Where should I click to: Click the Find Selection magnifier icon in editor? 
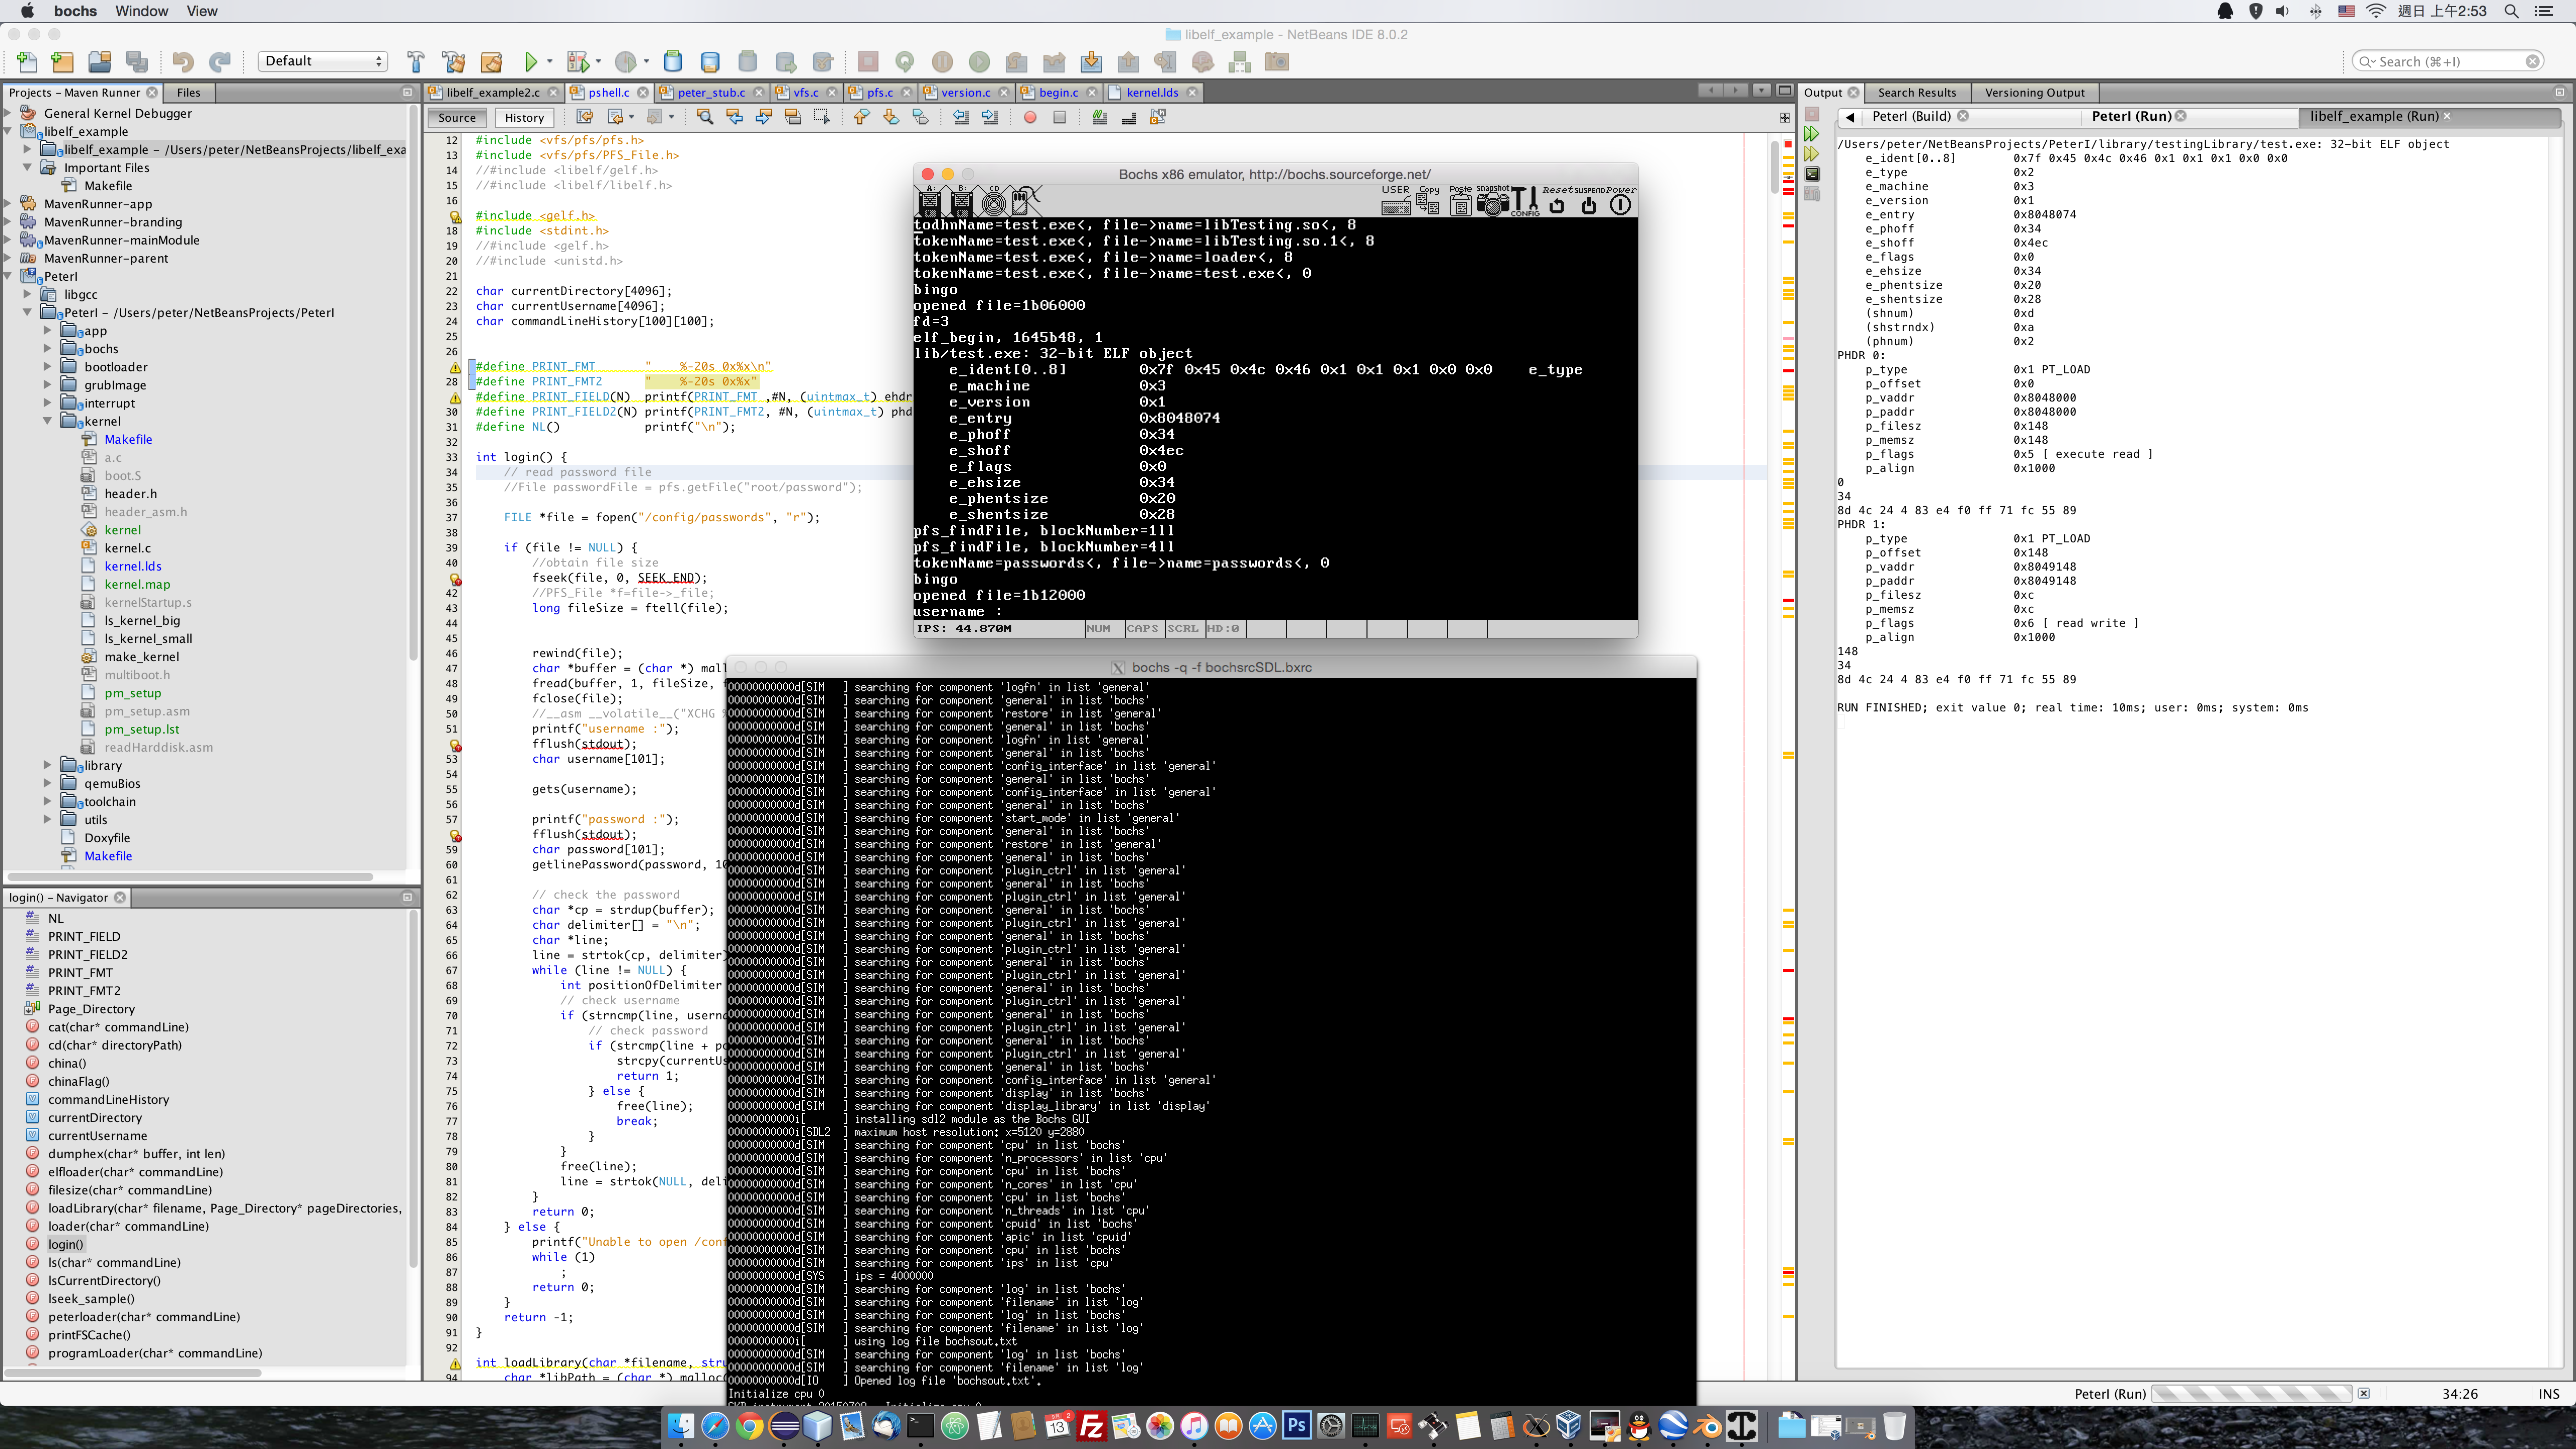pyautogui.click(x=705, y=117)
